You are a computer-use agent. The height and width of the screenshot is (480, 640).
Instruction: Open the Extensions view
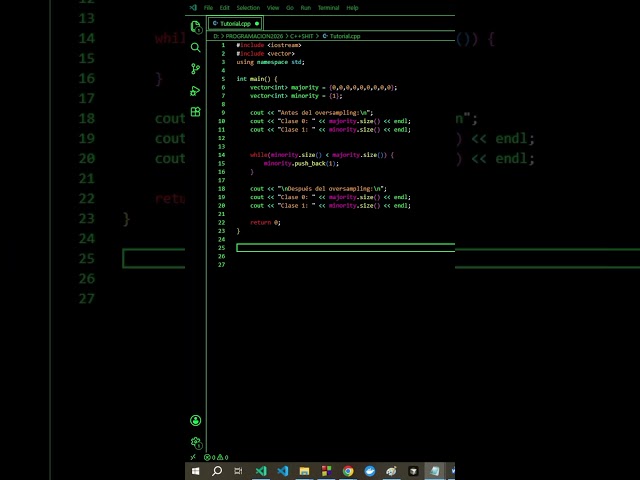point(196,112)
